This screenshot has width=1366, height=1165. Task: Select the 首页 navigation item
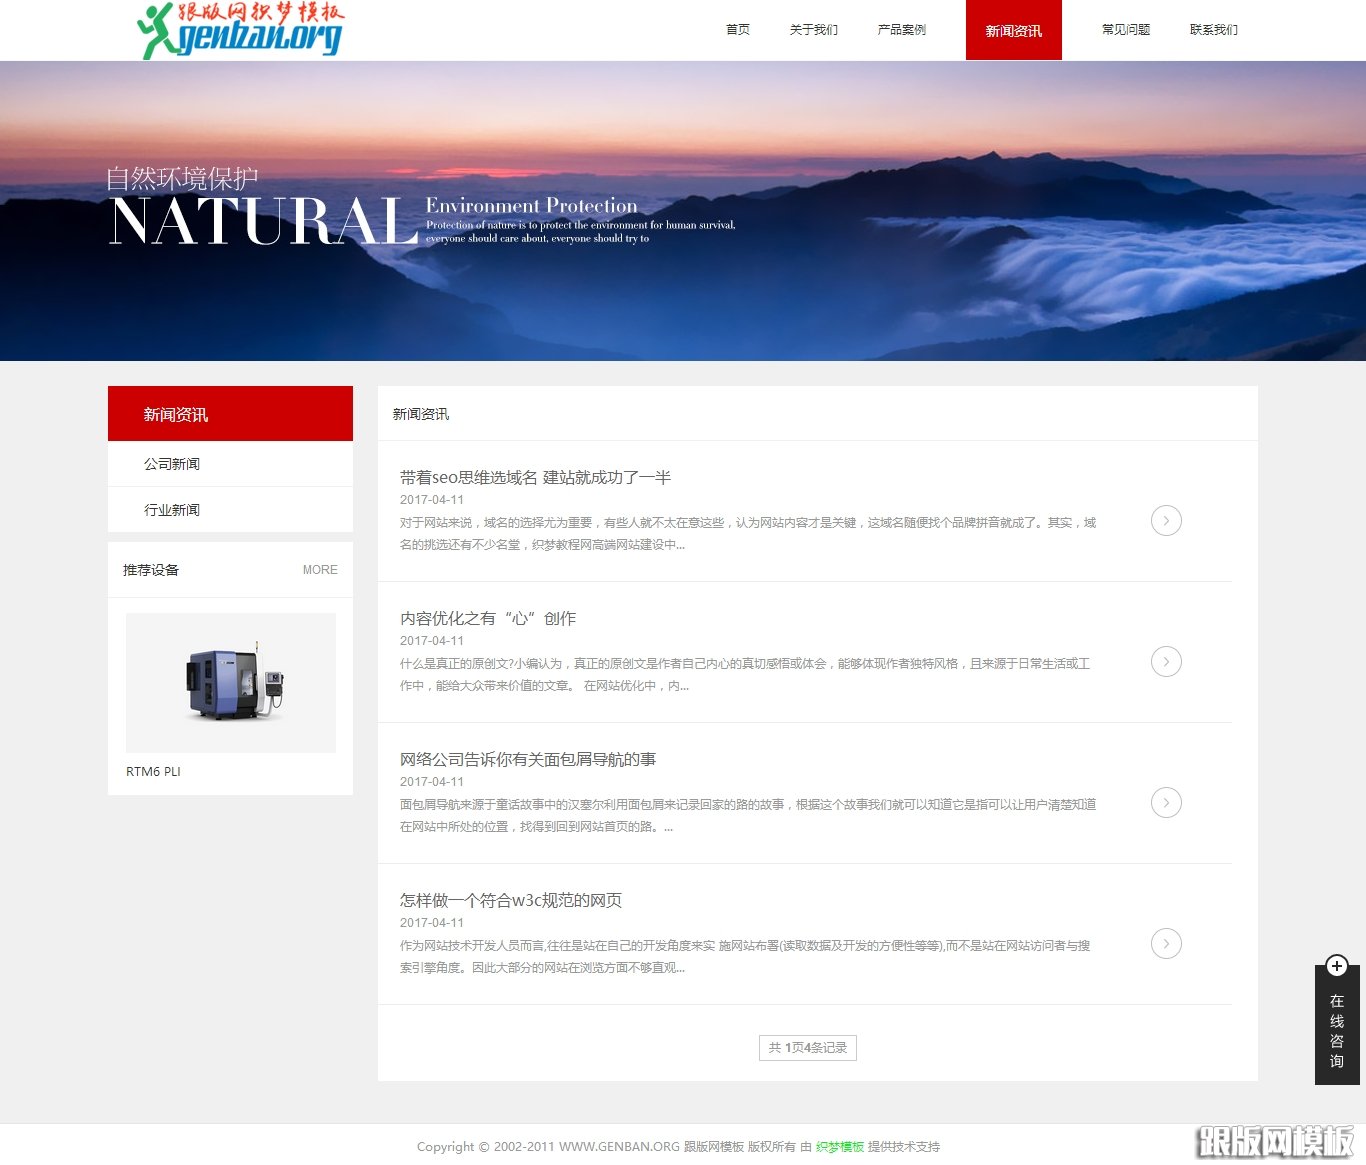coord(738,29)
